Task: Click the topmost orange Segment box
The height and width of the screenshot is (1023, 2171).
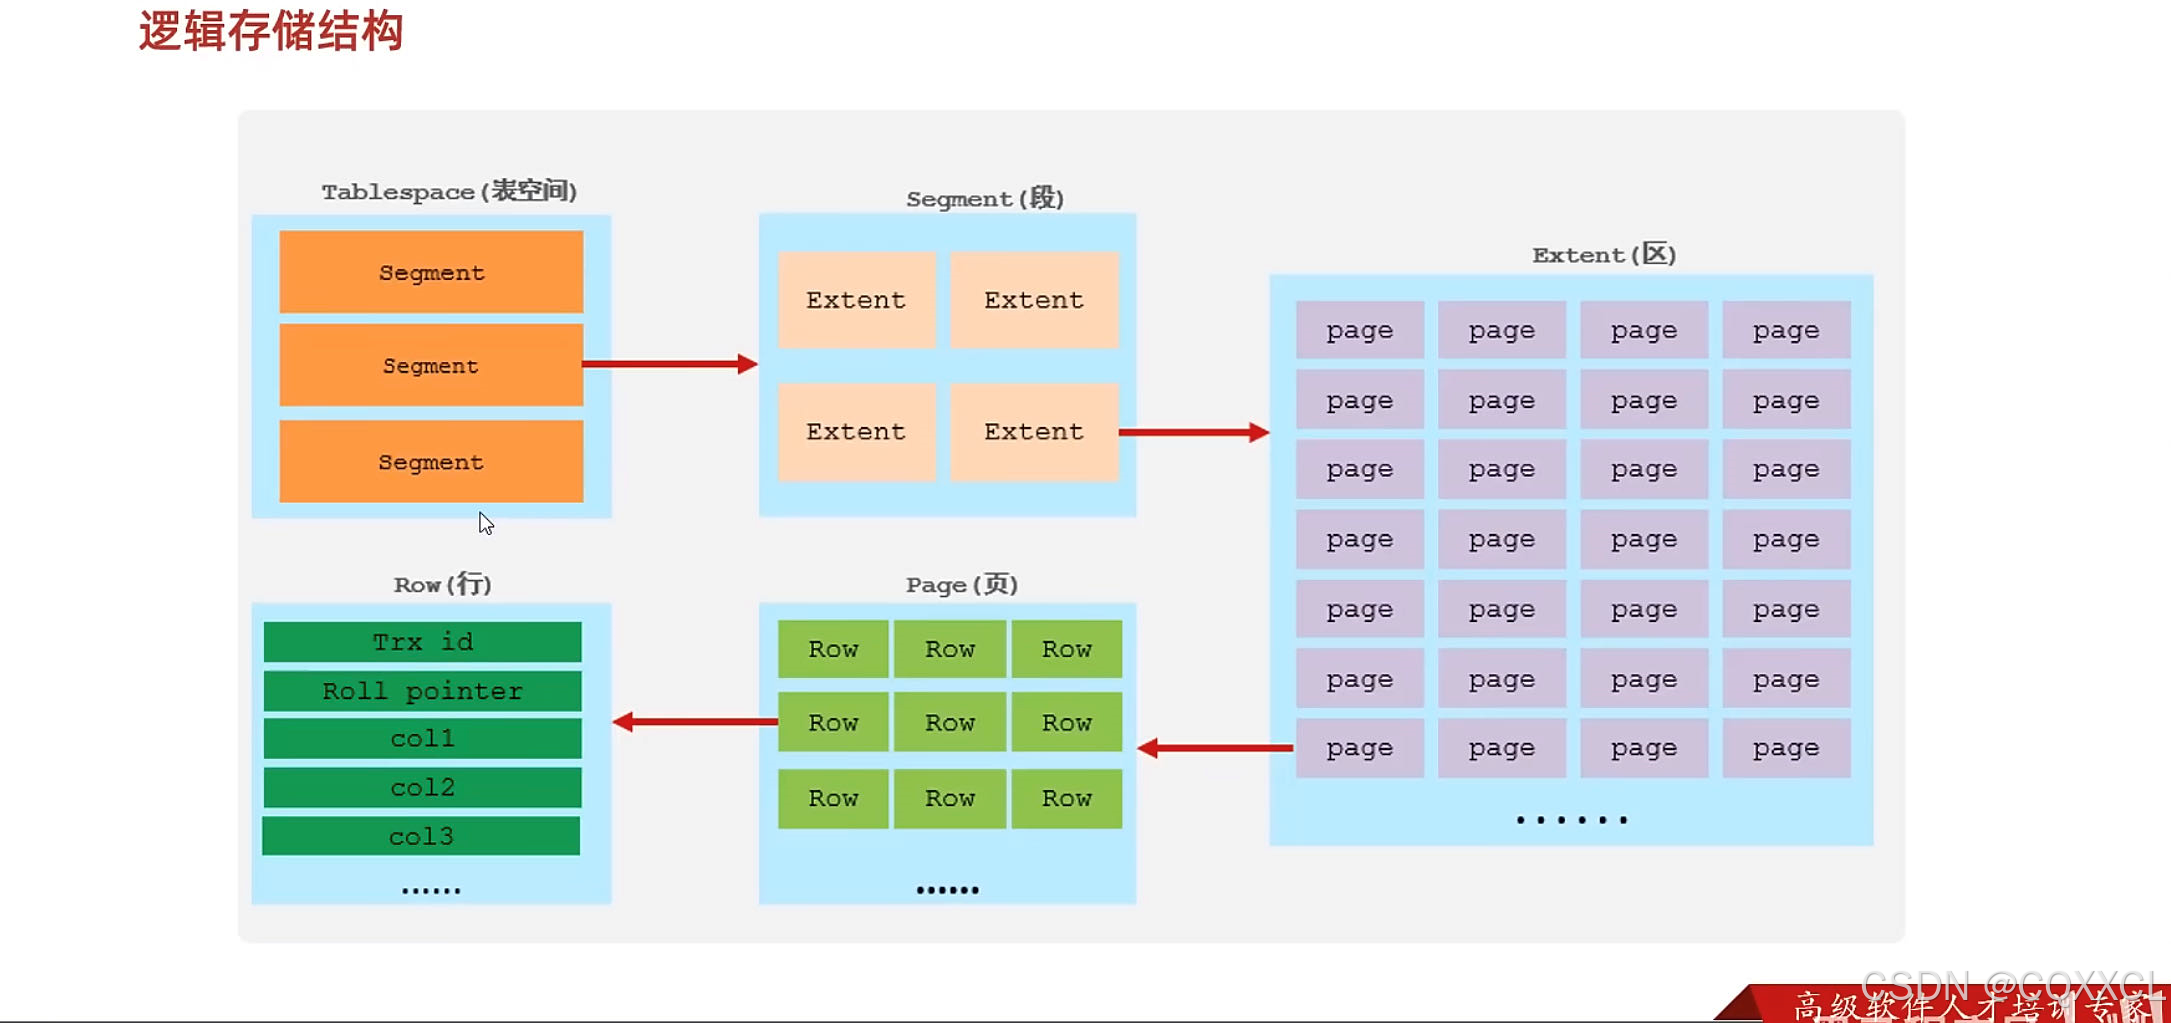Action: (x=431, y=272)
